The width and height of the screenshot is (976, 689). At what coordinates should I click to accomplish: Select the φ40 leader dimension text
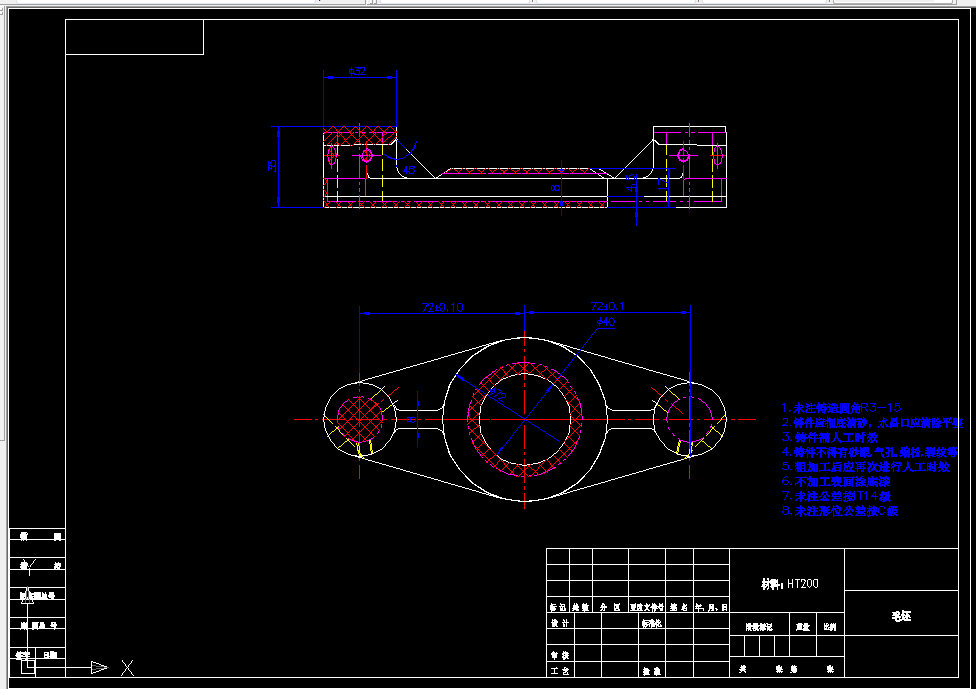point(606,322)
